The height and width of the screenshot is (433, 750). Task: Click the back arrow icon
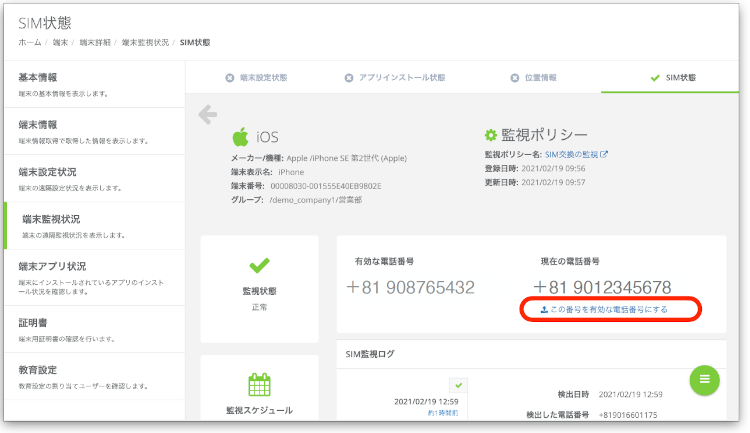pyautogui.click(x=208, y=115)
